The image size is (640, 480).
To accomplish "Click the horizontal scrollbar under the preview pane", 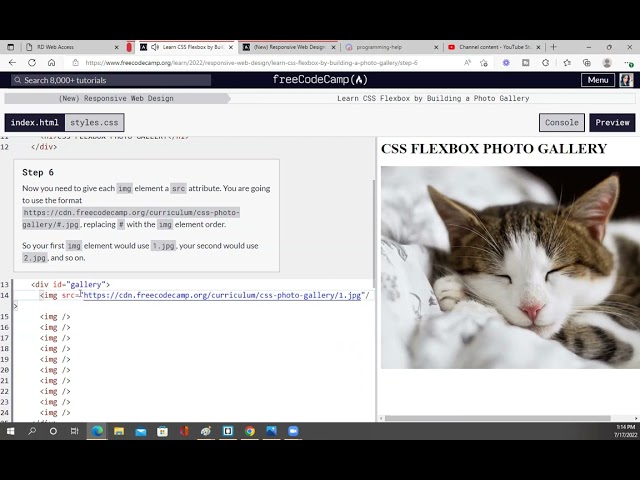I will tap(497, 418).
